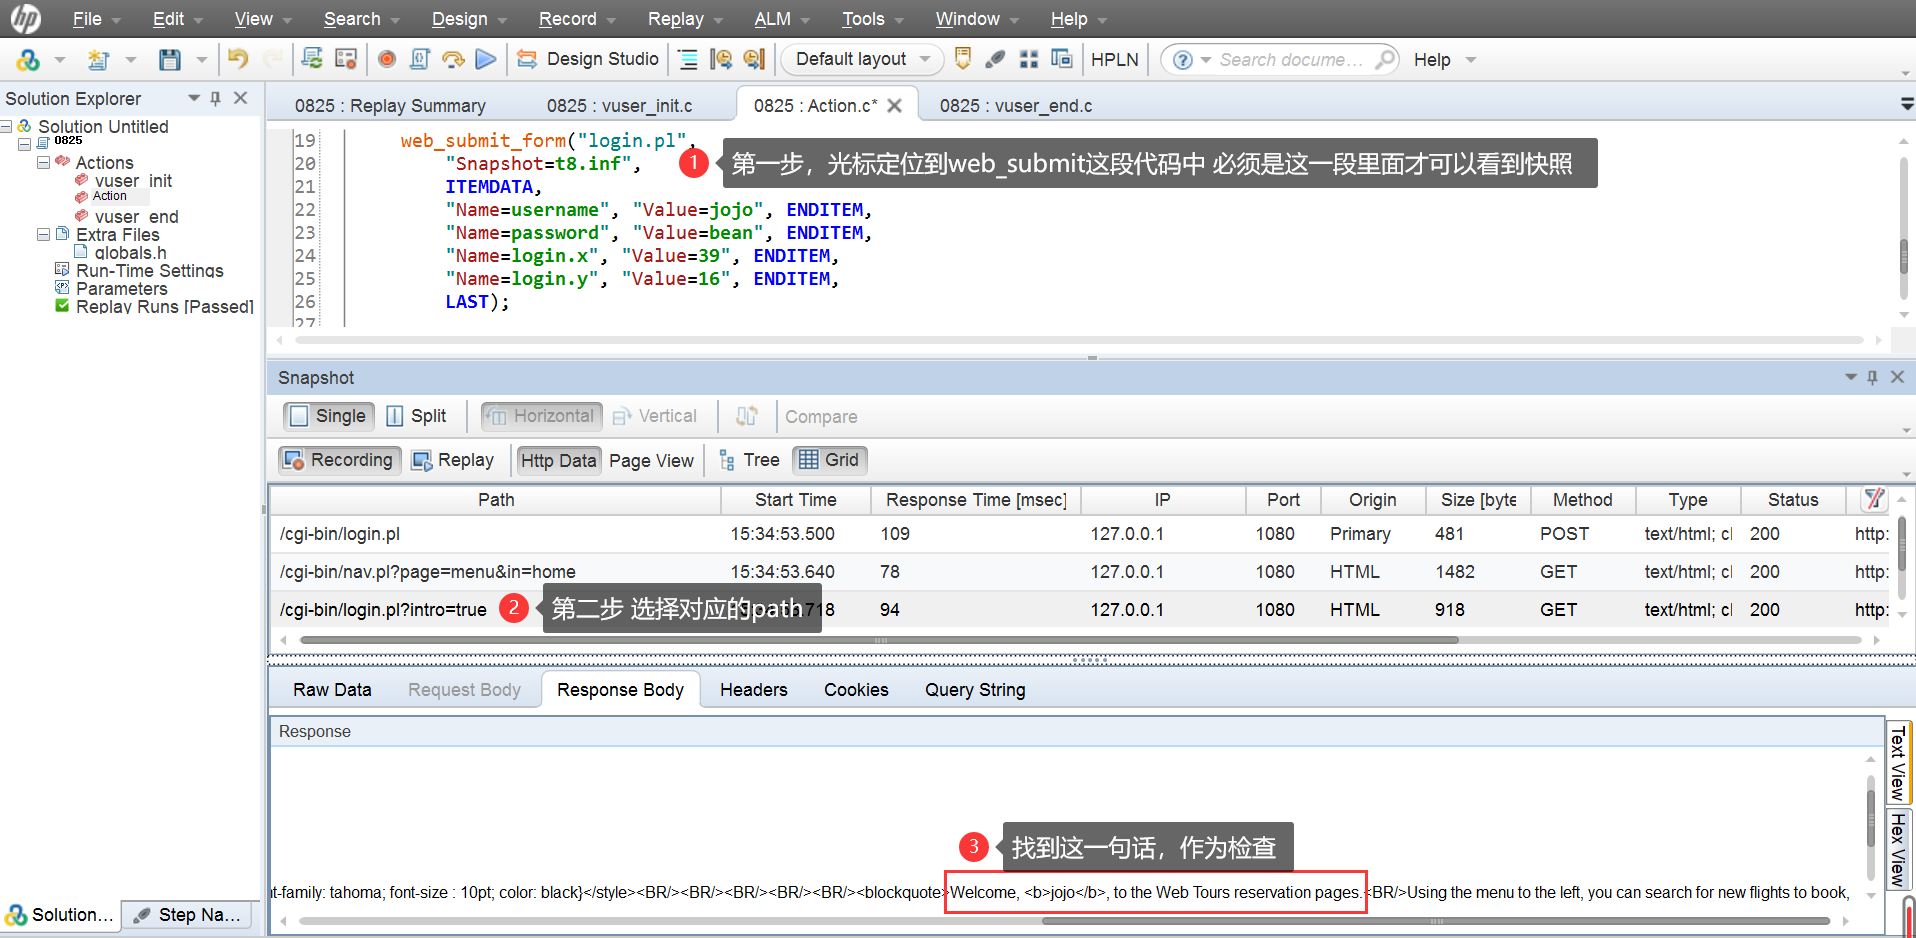Click the Regenerate Script icon
Viewport: 1916px width, 938px height.
pyautogui.click(x=312, y=59)
